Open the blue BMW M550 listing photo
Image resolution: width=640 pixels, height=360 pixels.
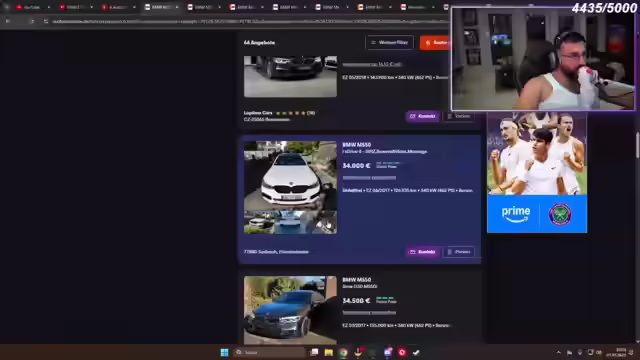pyautogui.click(x=290, y=310)
